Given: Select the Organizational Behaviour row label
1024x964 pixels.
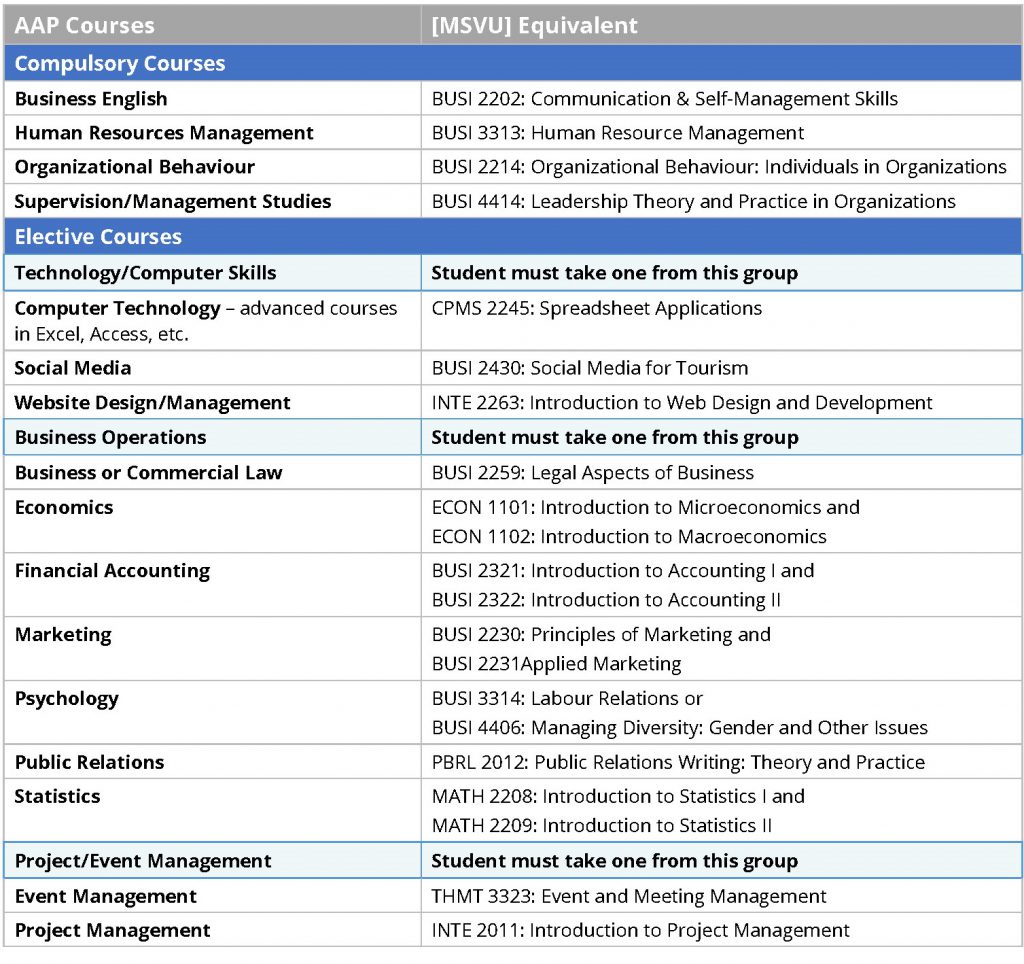Looking at the screenshot, I should click(x=134, y=167).
